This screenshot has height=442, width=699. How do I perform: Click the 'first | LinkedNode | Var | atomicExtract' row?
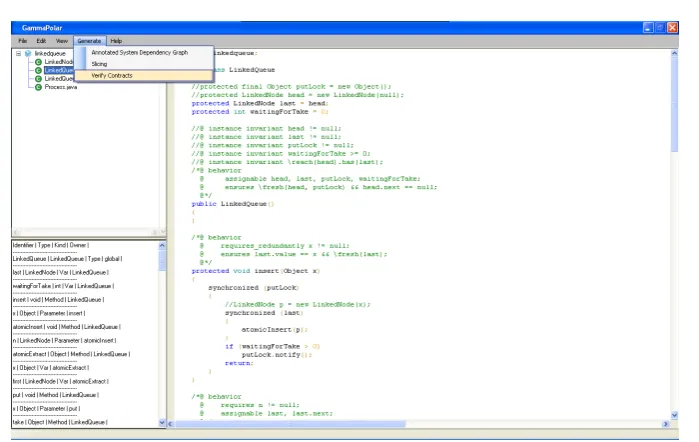point(61,382)
